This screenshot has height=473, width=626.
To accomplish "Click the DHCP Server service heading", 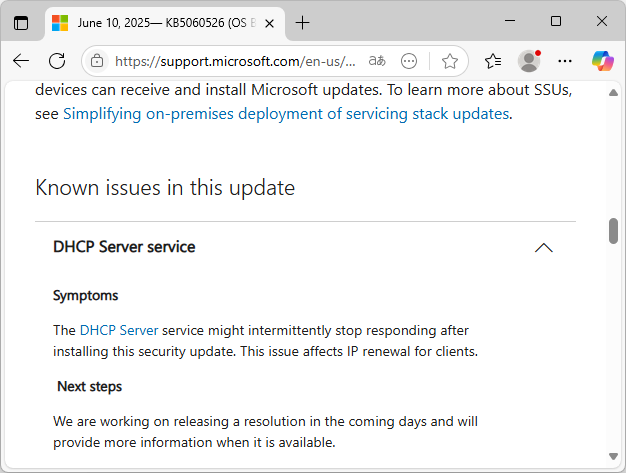I will click(124, 247).
